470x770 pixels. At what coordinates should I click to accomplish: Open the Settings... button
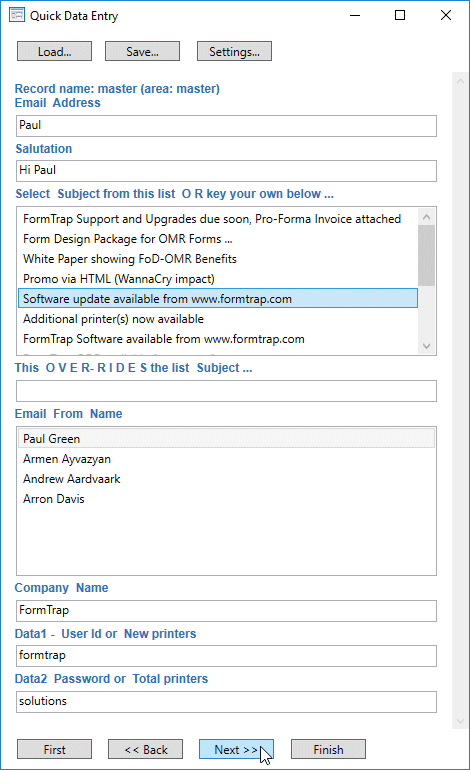pyautogui.click(x=234, y=52)
